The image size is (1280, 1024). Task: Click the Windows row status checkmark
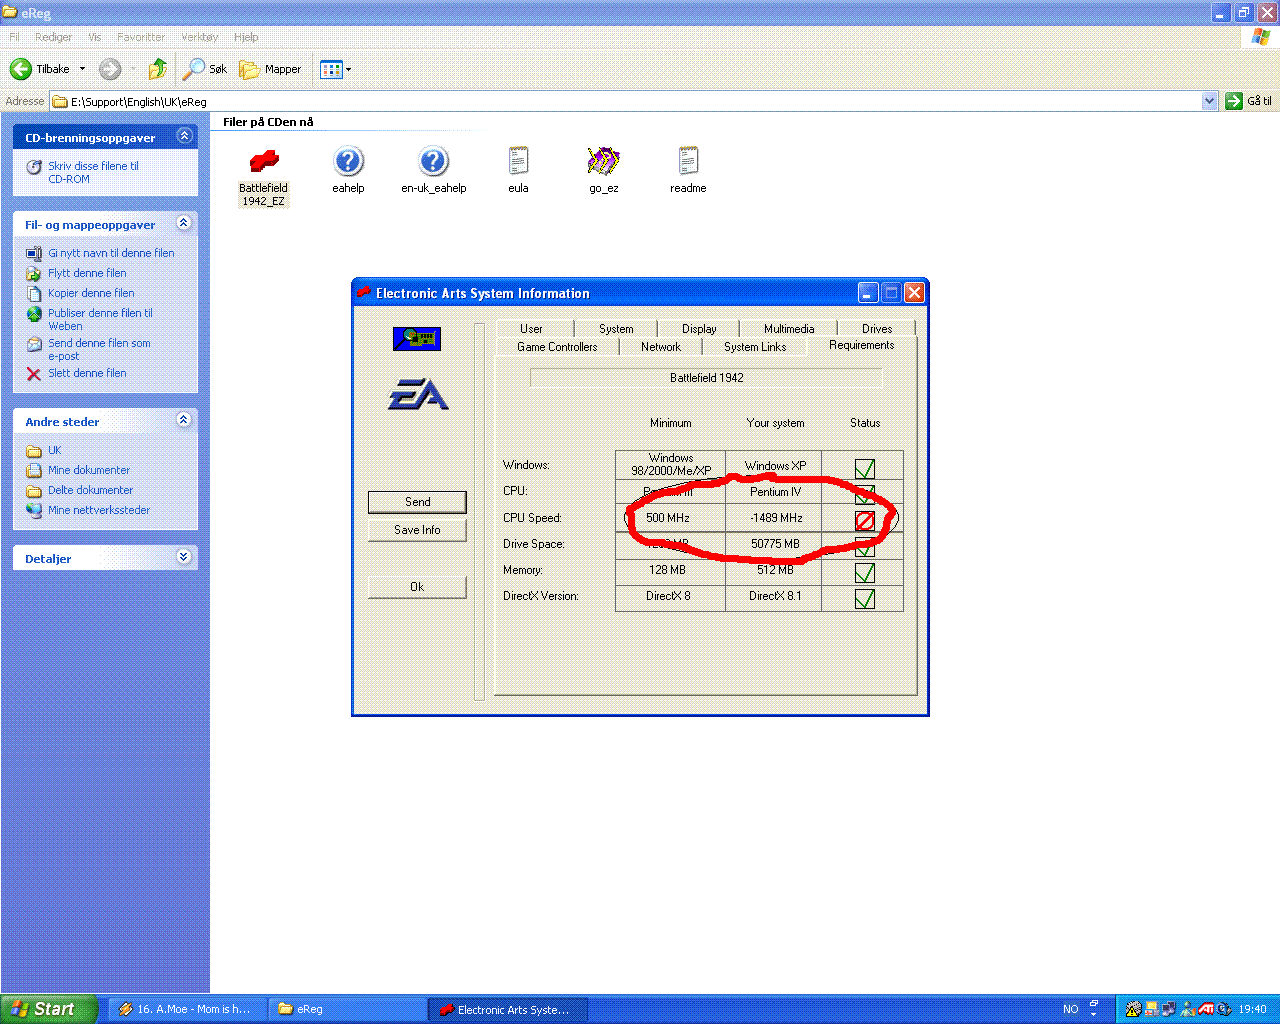[865, 468]
